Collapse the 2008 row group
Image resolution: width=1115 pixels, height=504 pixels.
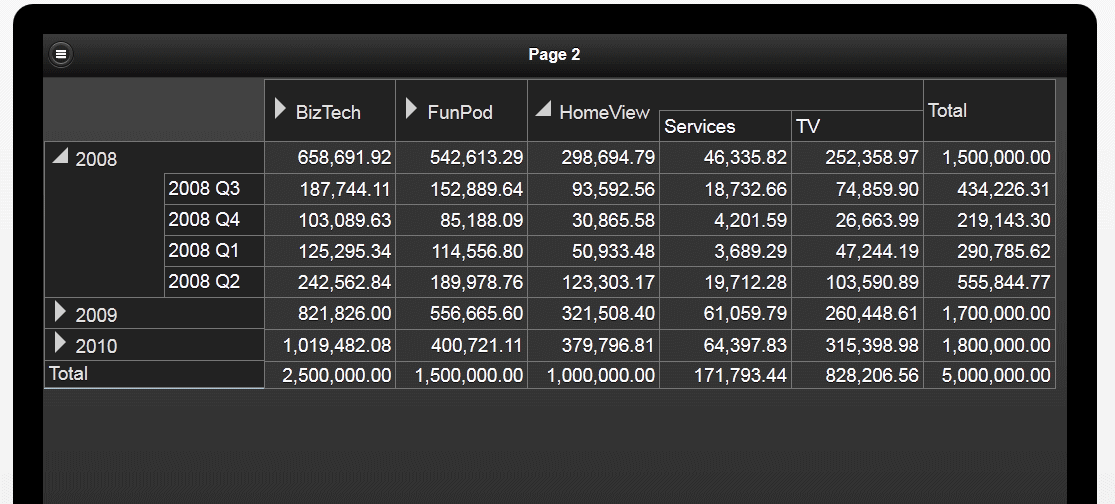(60, 156)
